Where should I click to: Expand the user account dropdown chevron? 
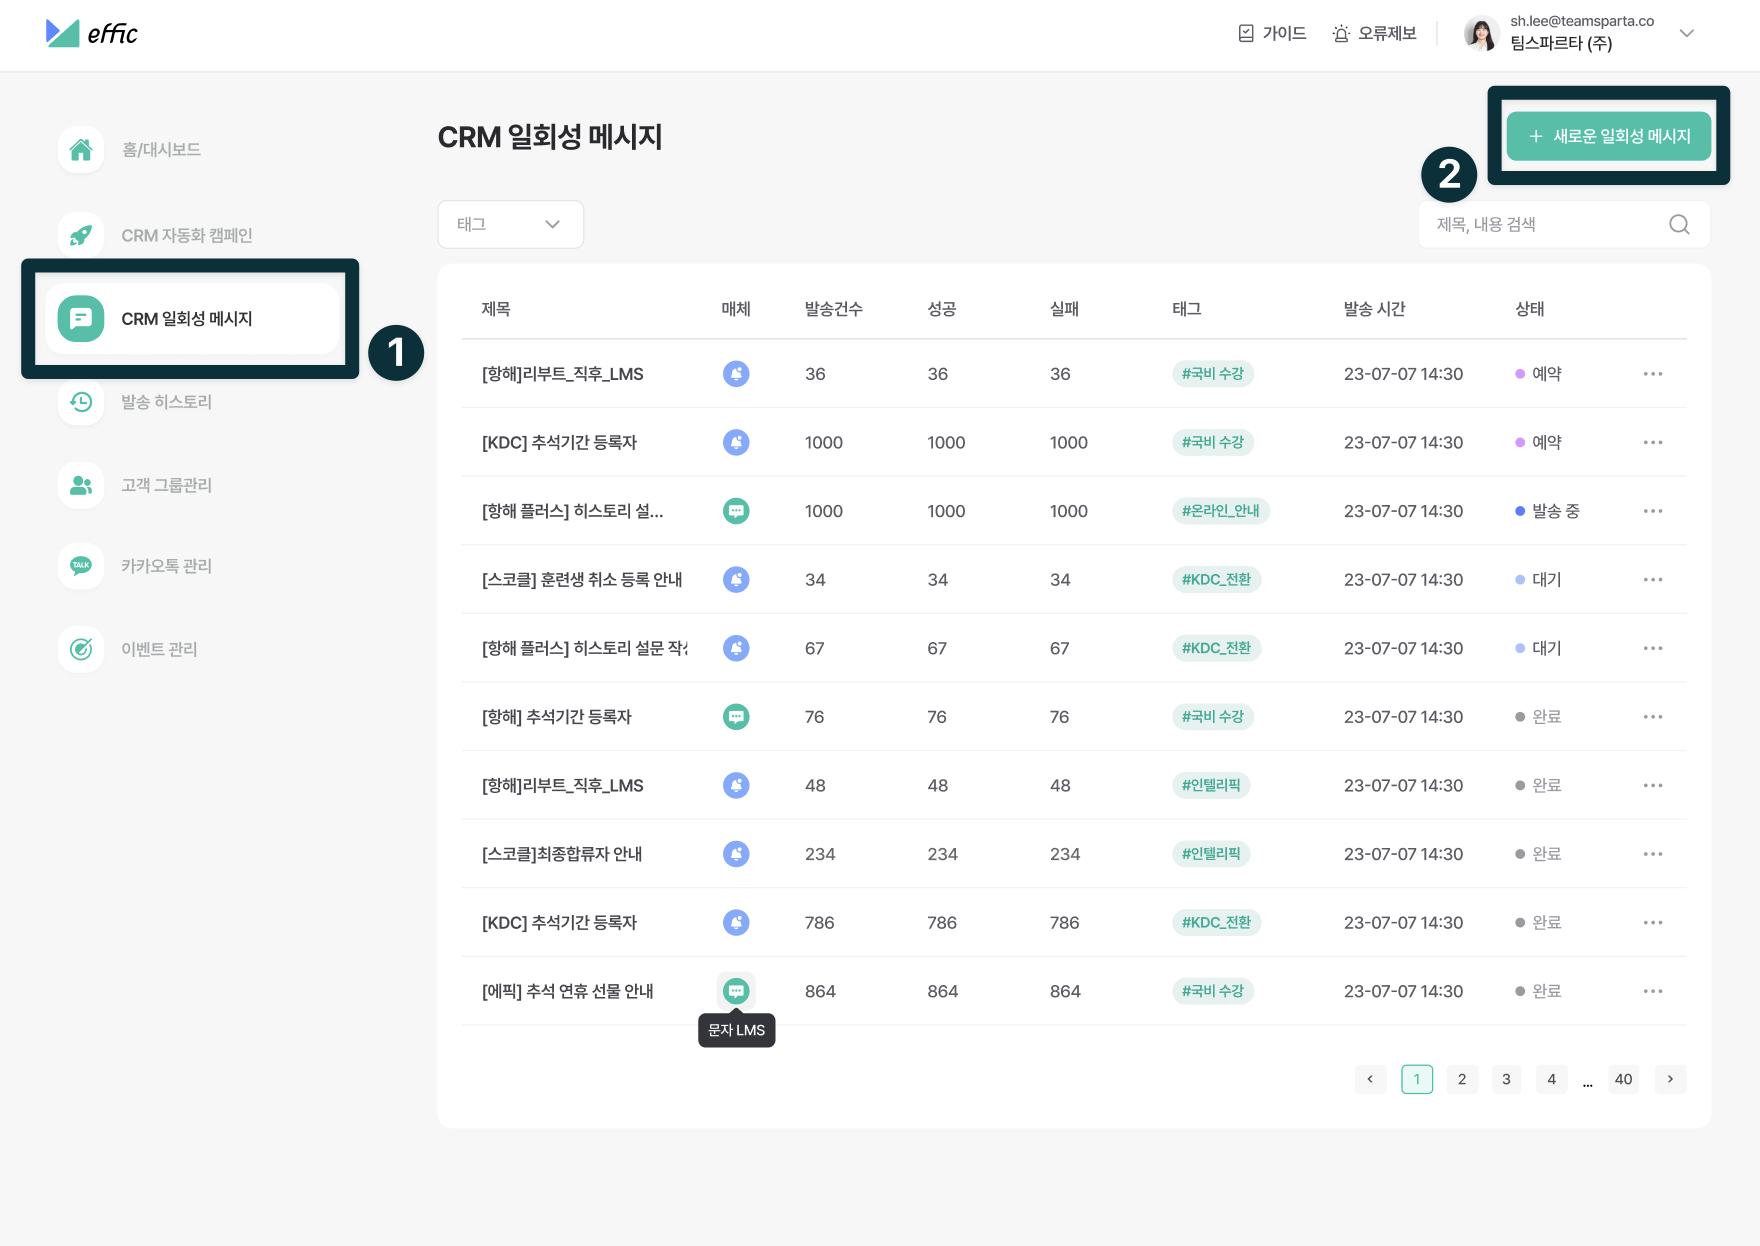pyautogui.click(x=1686, y=34)
